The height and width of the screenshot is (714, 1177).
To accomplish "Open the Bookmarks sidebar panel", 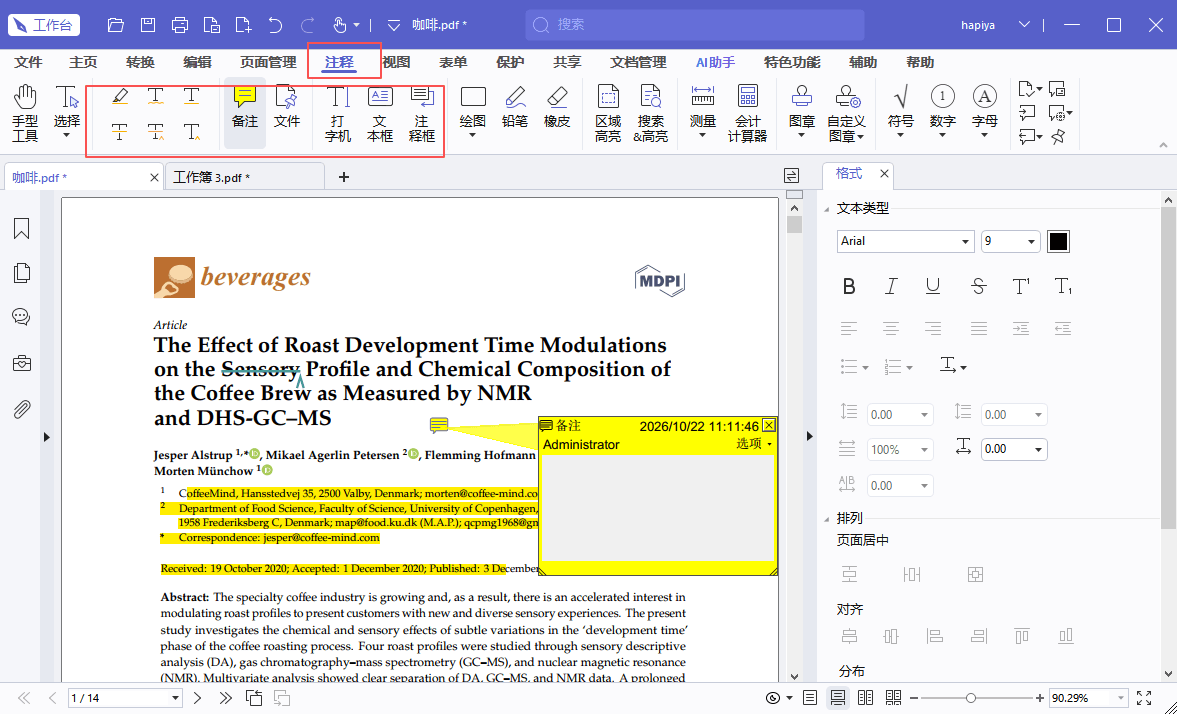I will pos(22,228).
